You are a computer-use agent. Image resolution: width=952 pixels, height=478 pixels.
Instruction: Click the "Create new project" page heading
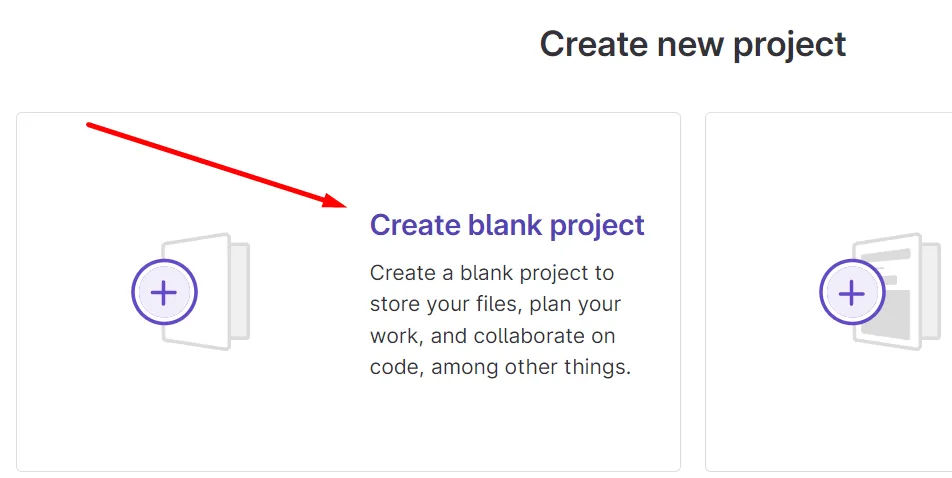(693, 44)
